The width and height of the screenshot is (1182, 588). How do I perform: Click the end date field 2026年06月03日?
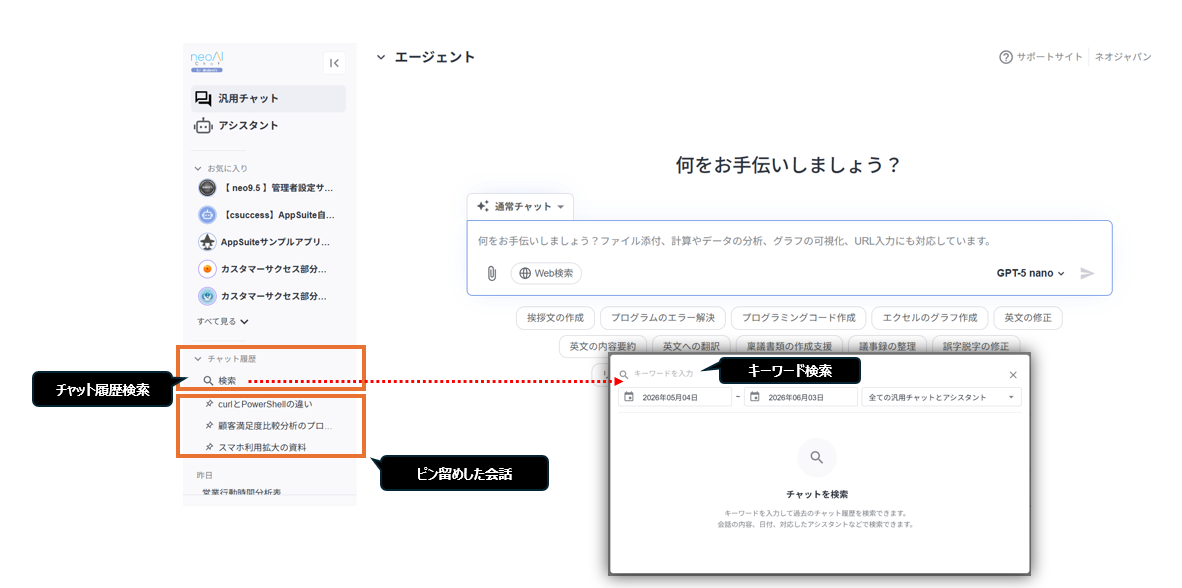point(801,397)
